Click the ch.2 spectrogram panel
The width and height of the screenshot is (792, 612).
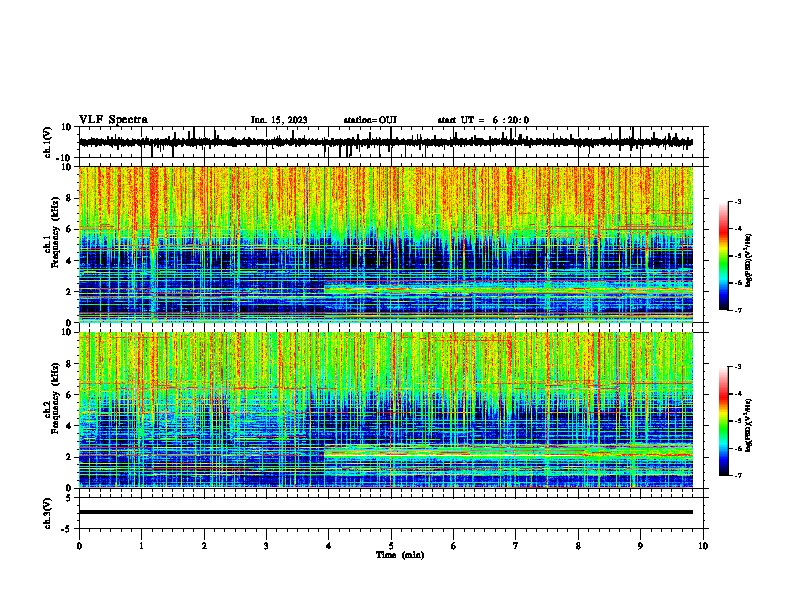pyautogui.click(x=386, y=410)
